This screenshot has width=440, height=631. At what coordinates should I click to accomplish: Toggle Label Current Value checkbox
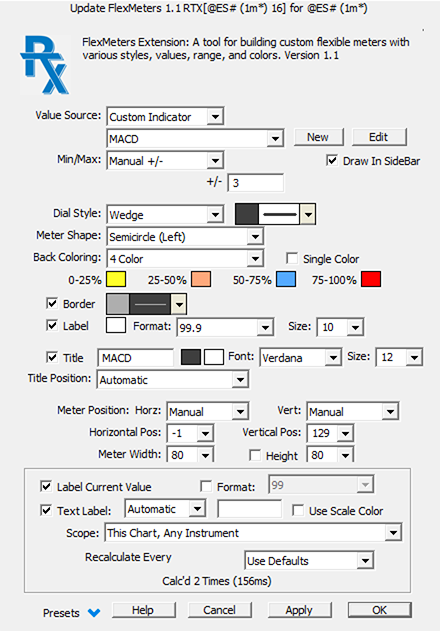pos(46,486)
